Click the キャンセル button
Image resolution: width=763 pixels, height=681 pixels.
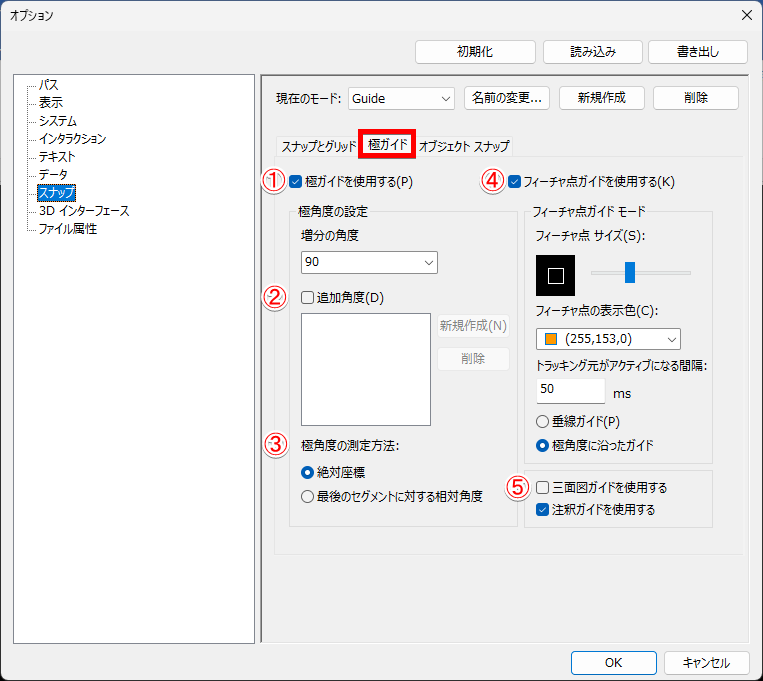click(x=707, y=663)
